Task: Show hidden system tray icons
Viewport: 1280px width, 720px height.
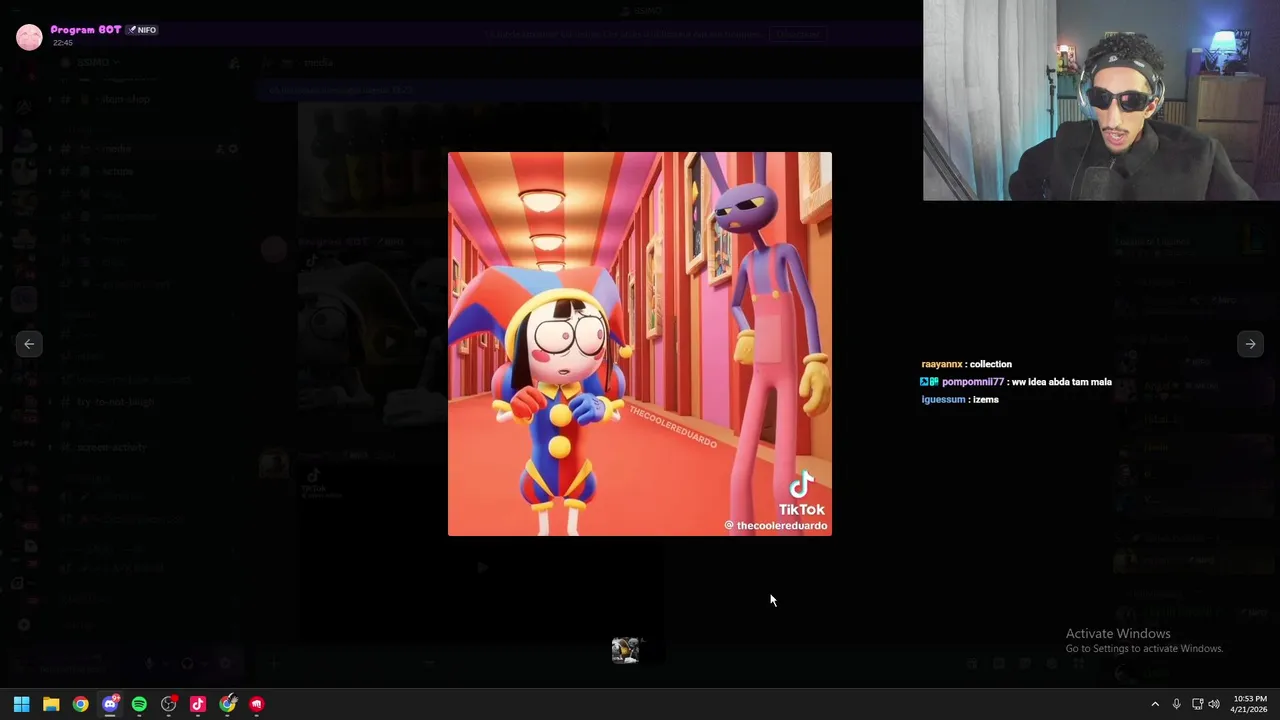Action: (x=1155, y=704)
